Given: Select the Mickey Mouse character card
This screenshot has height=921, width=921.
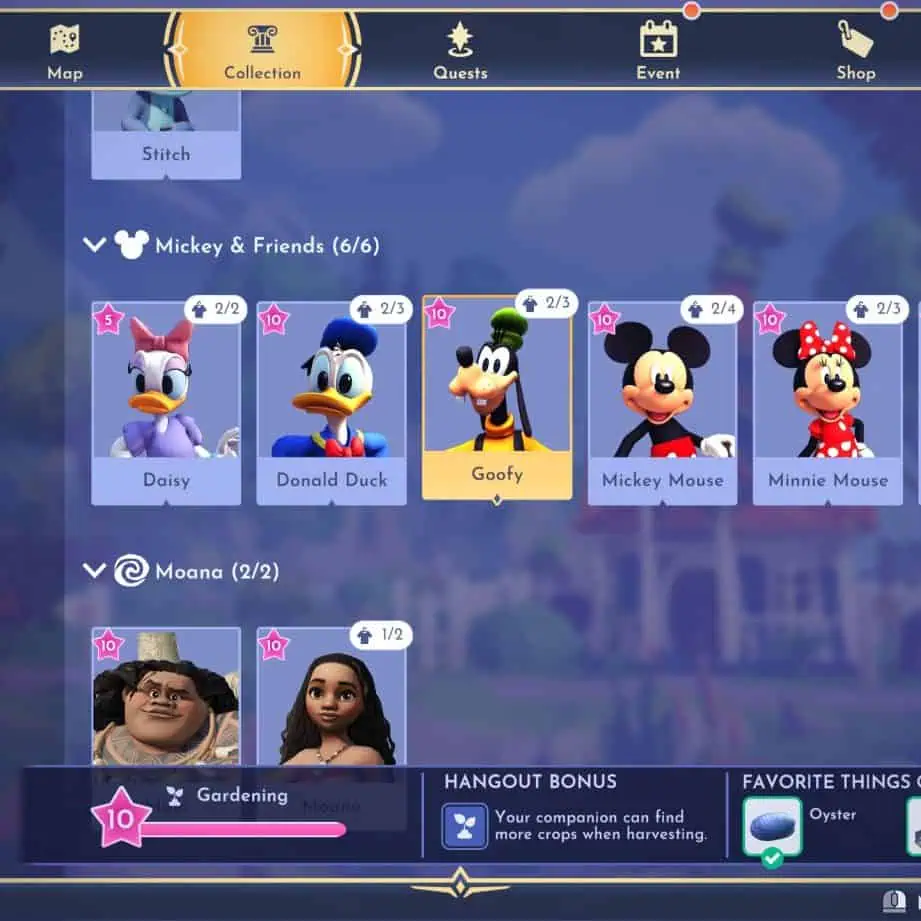Looking at the screenshot, I should (663, 403).
